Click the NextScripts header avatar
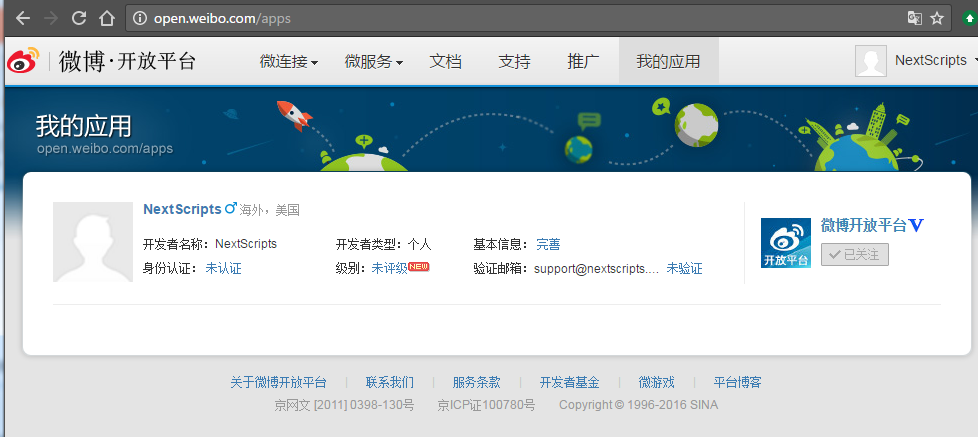The width and height of the screenshot is (978, 437). coord(871,61)
